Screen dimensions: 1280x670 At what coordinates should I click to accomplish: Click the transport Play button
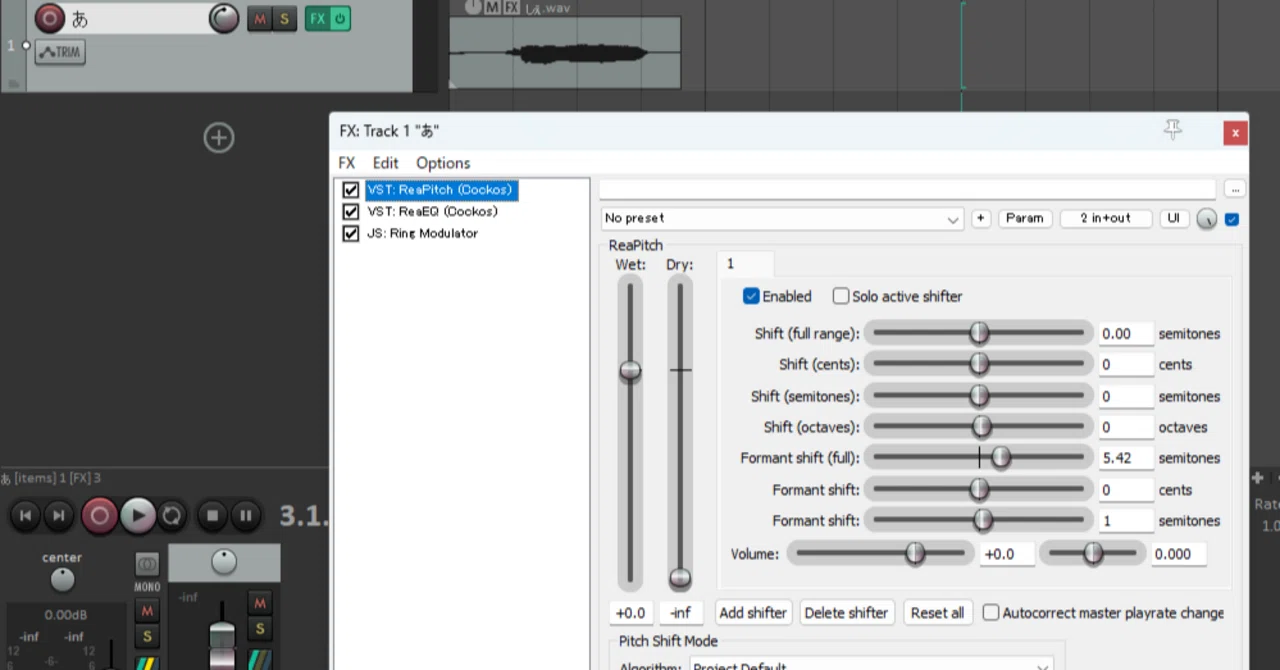[x=138, y=515]
